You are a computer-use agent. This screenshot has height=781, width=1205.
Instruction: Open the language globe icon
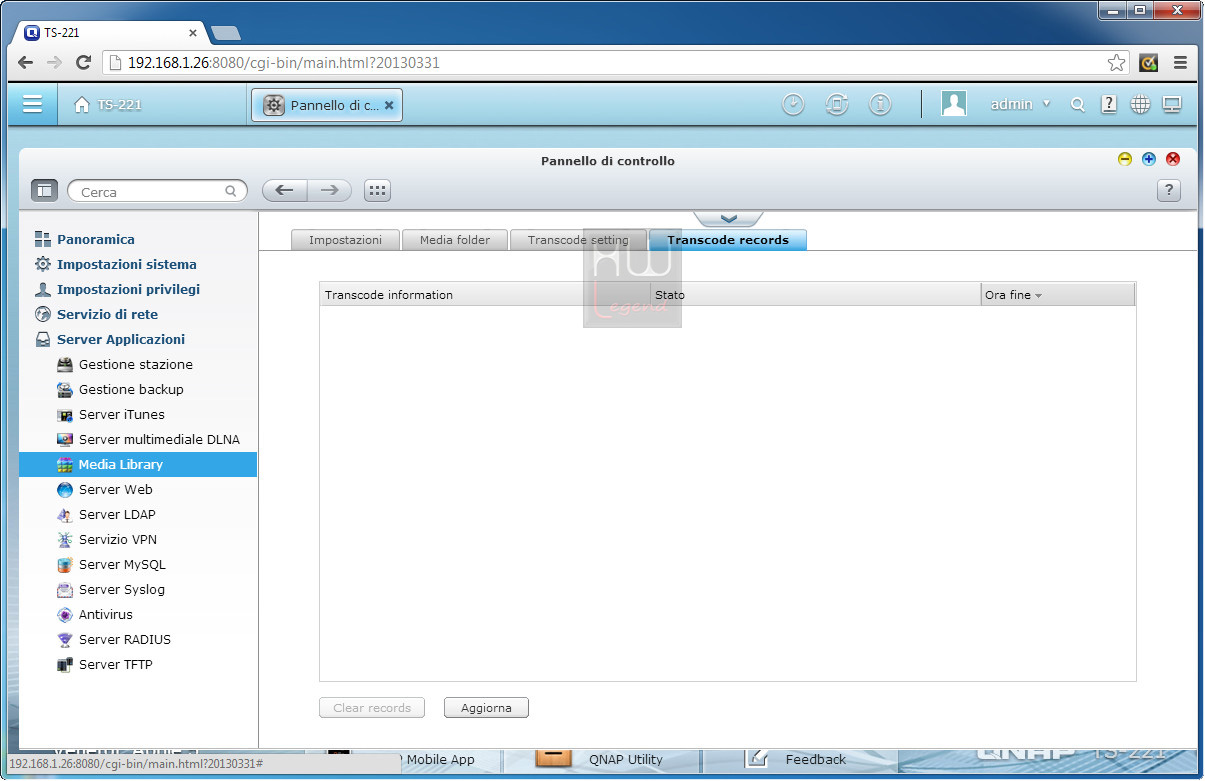coord(1141,104)
